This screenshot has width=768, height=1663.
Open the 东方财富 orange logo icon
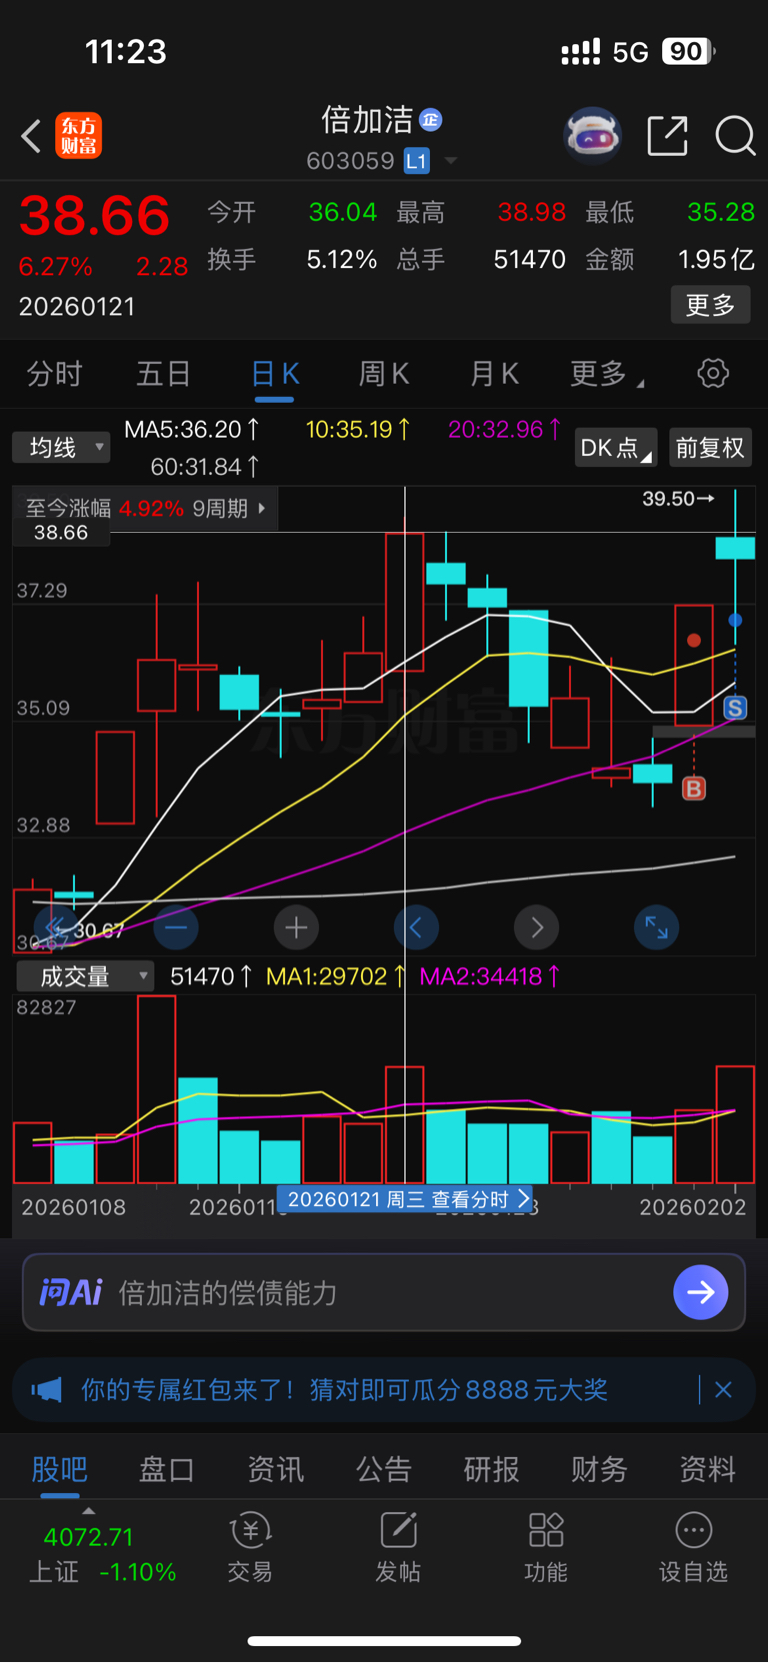pyautogui.click(x=79, y=136)
